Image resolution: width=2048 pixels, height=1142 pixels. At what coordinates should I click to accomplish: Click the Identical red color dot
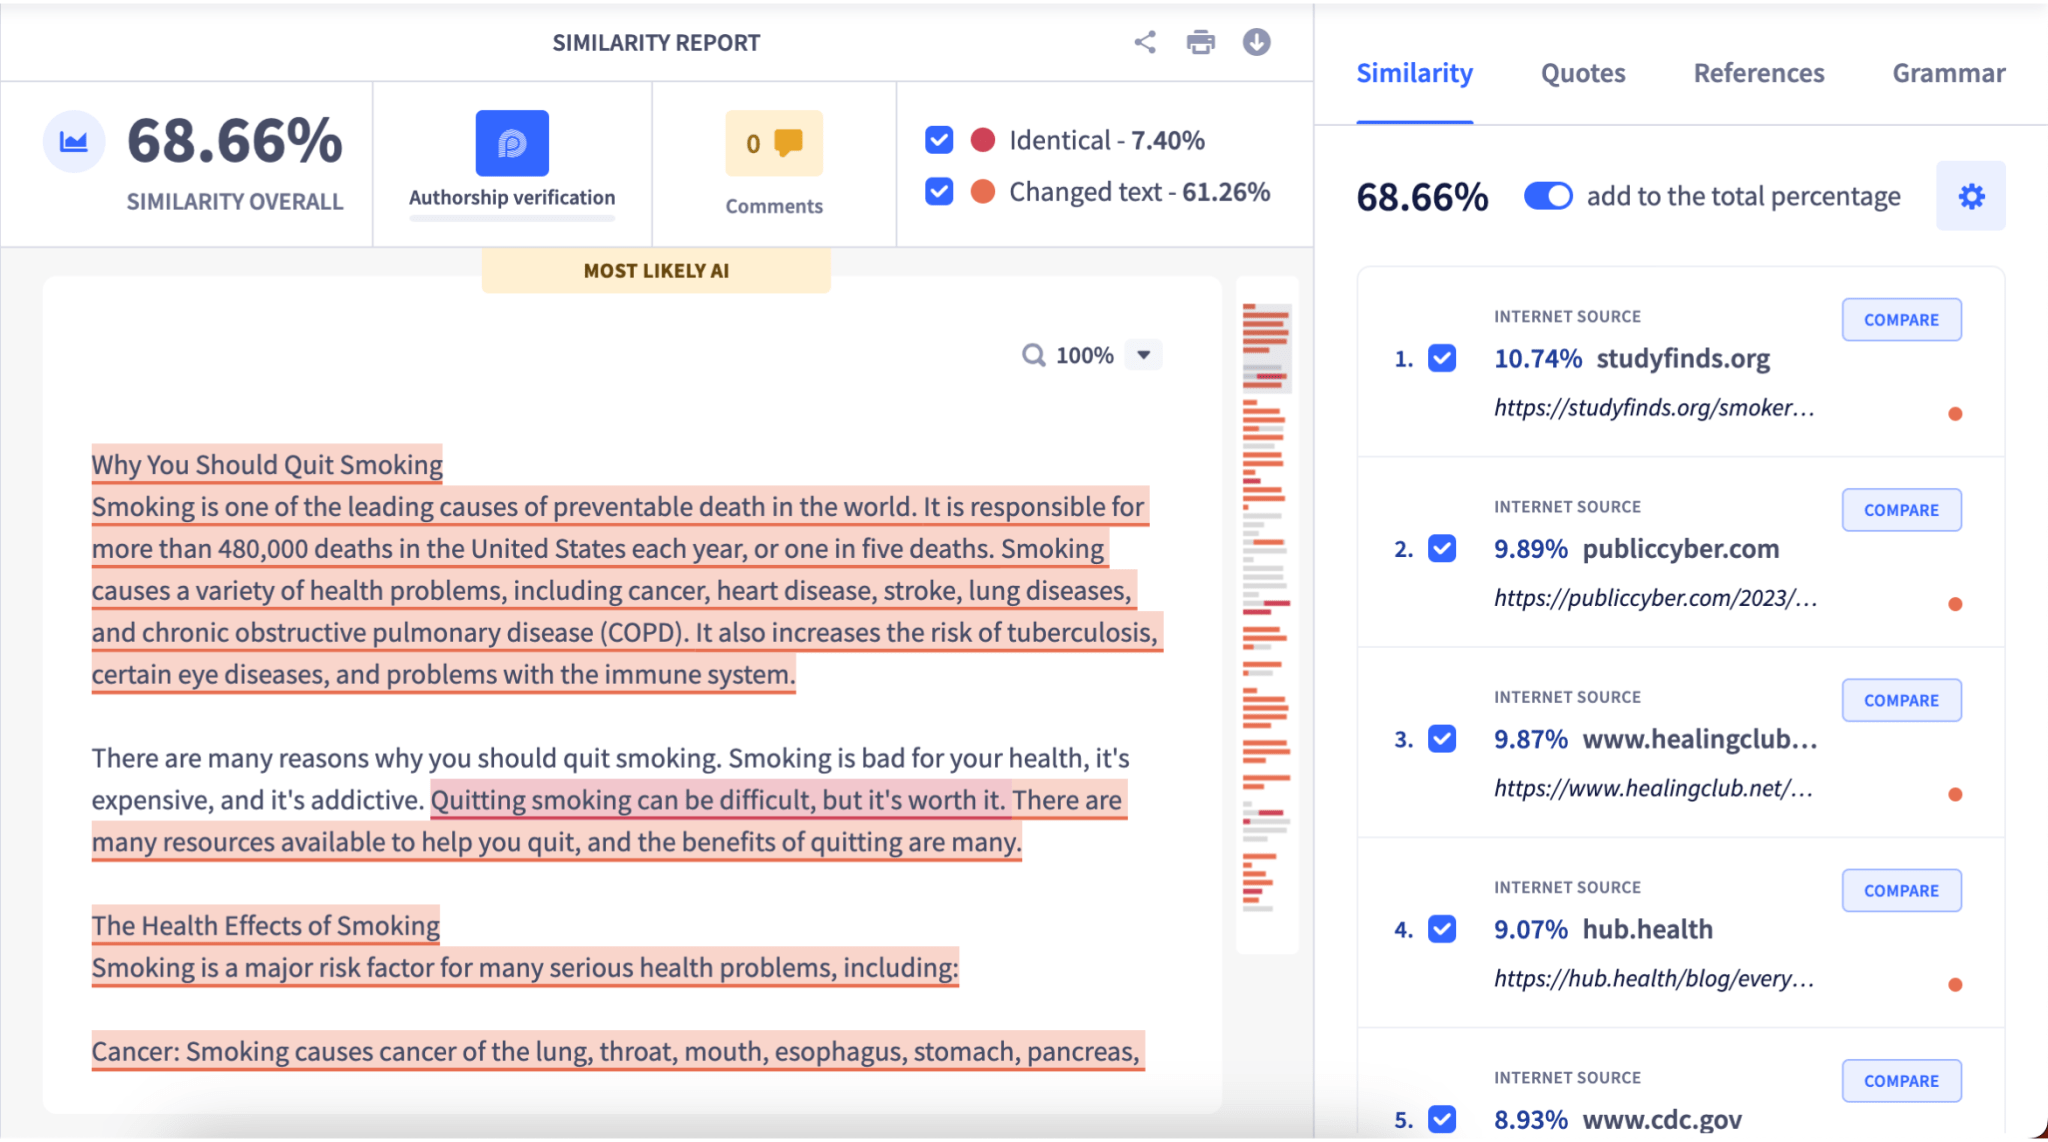pos(983,140)
